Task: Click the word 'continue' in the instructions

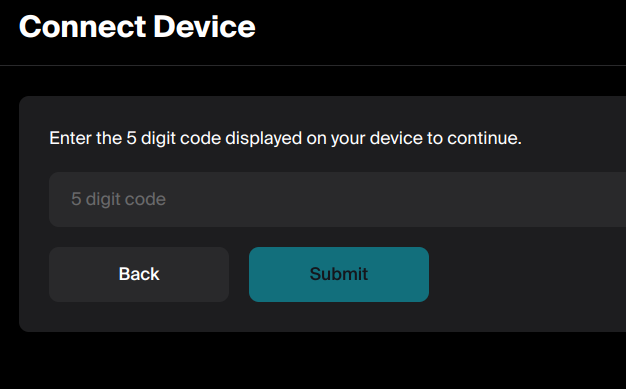Action: [482, 138]
